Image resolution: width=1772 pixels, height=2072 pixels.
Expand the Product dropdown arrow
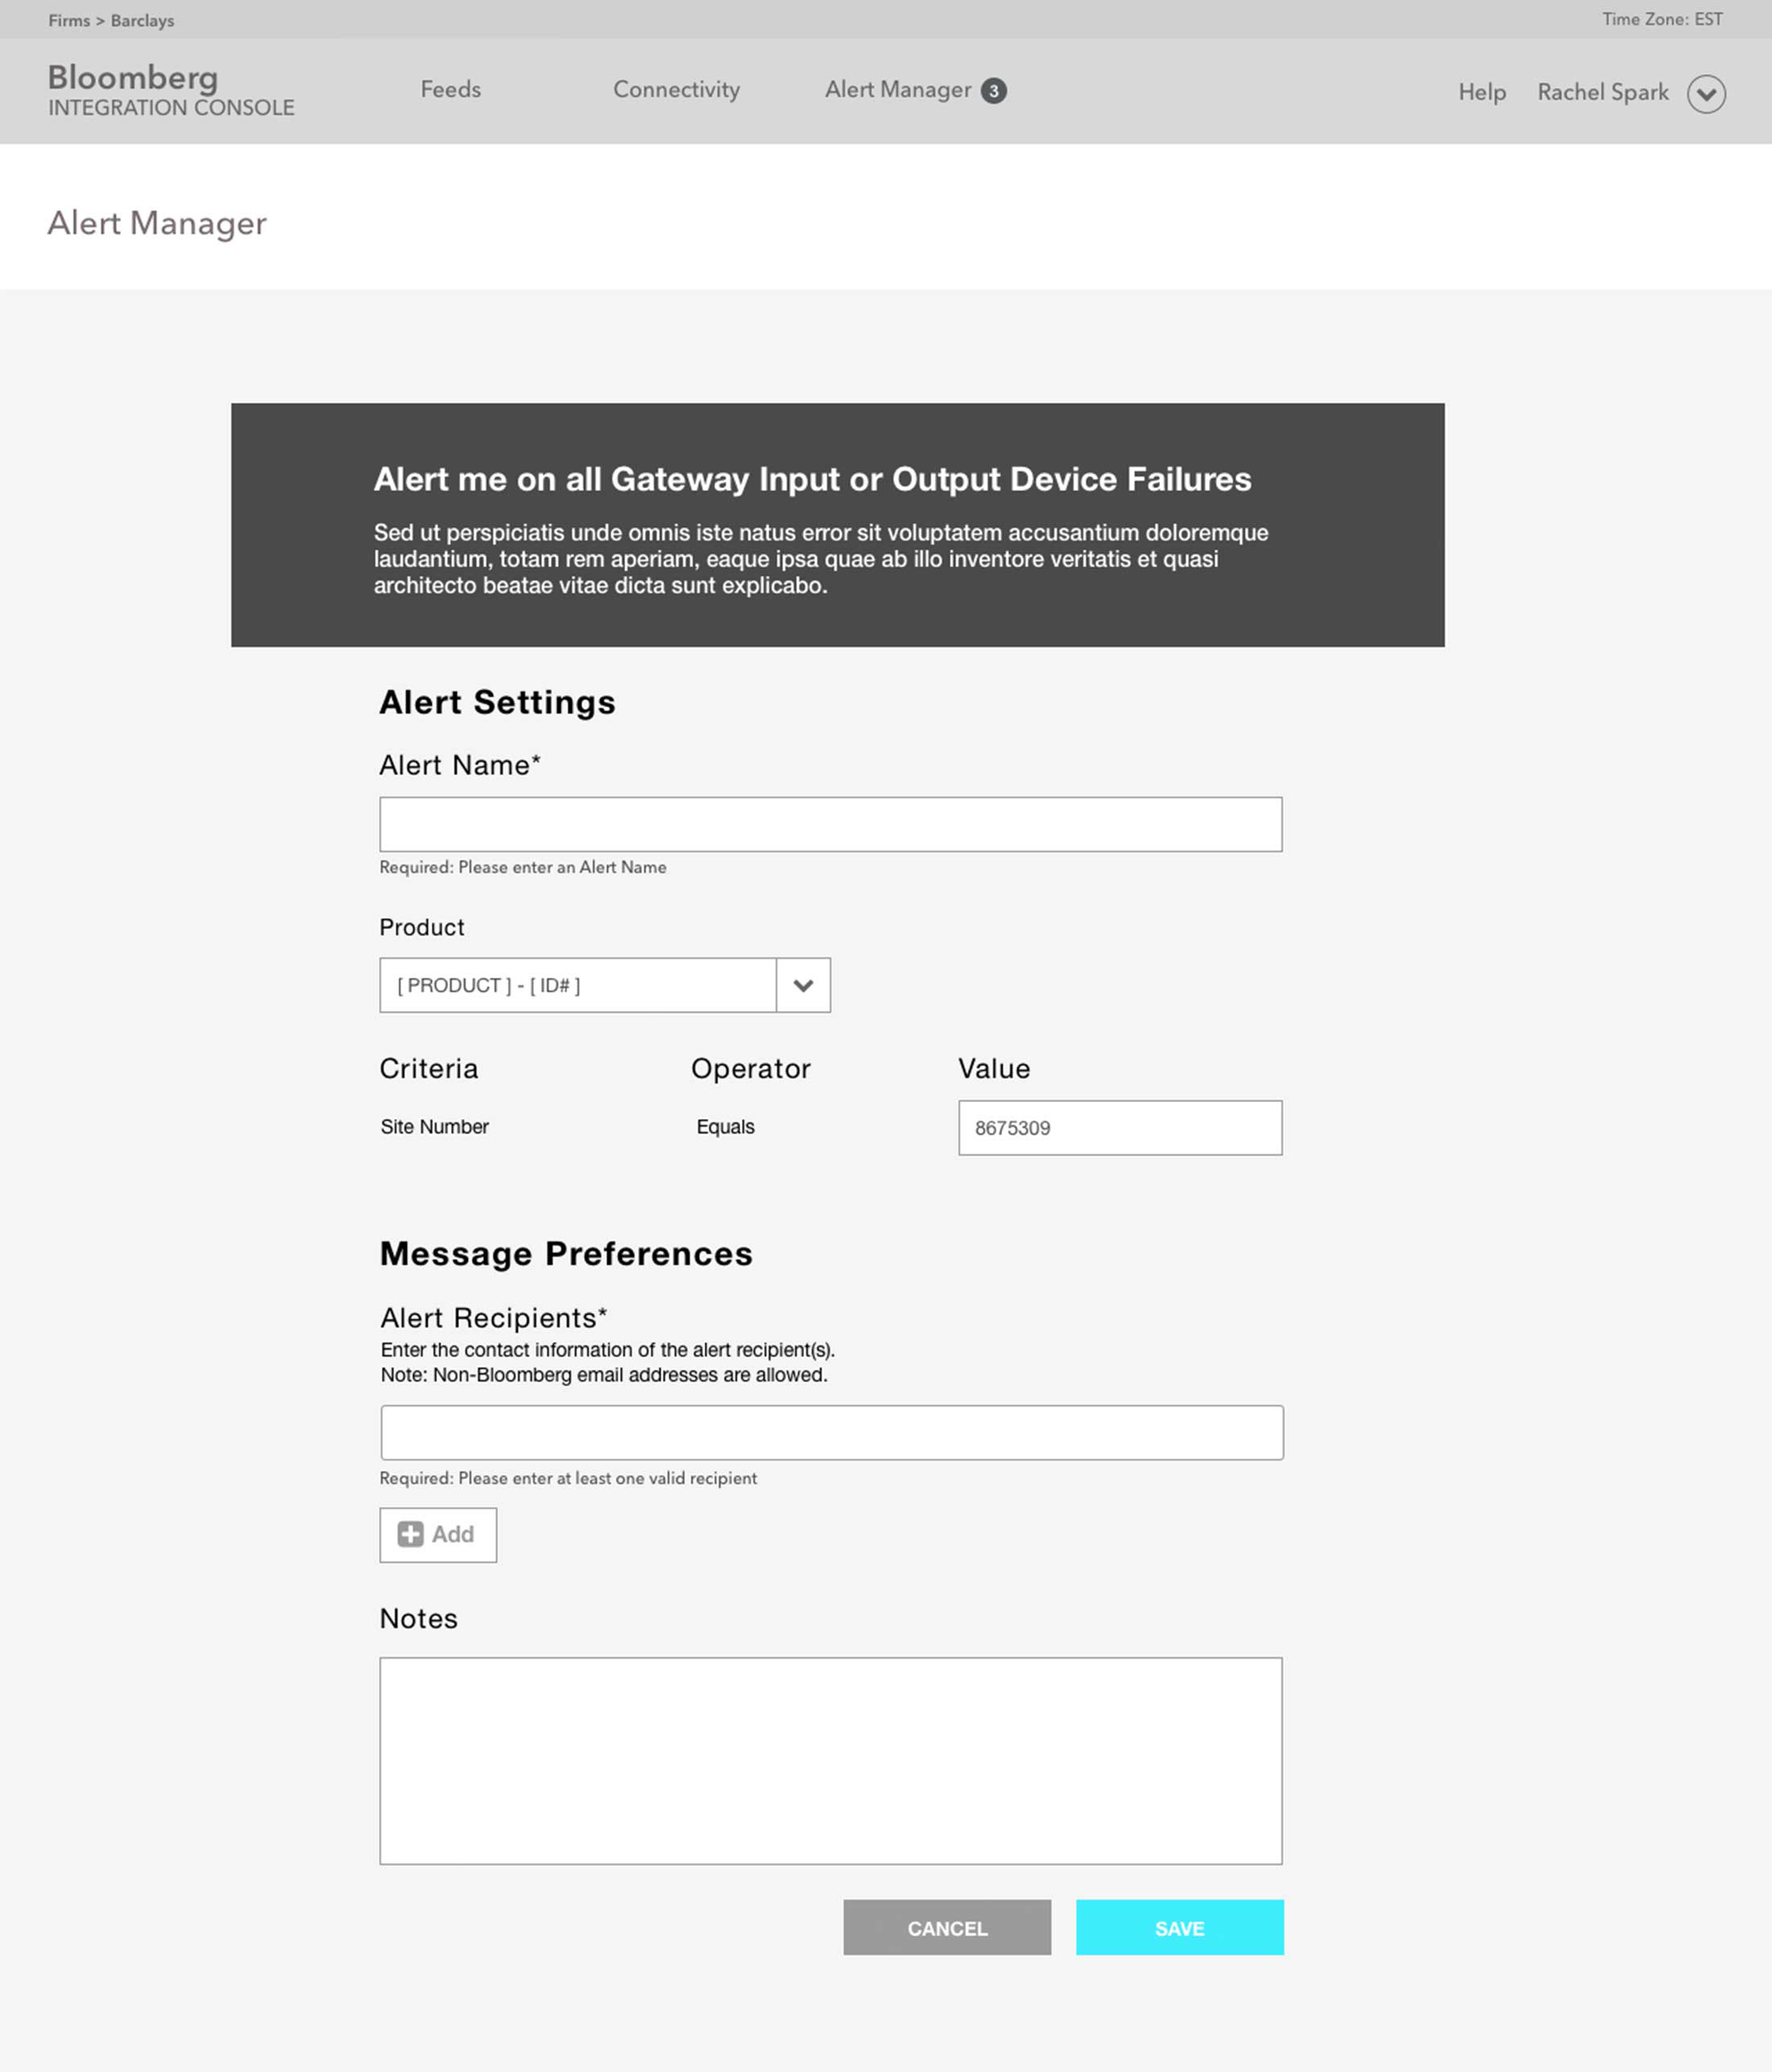803,985
